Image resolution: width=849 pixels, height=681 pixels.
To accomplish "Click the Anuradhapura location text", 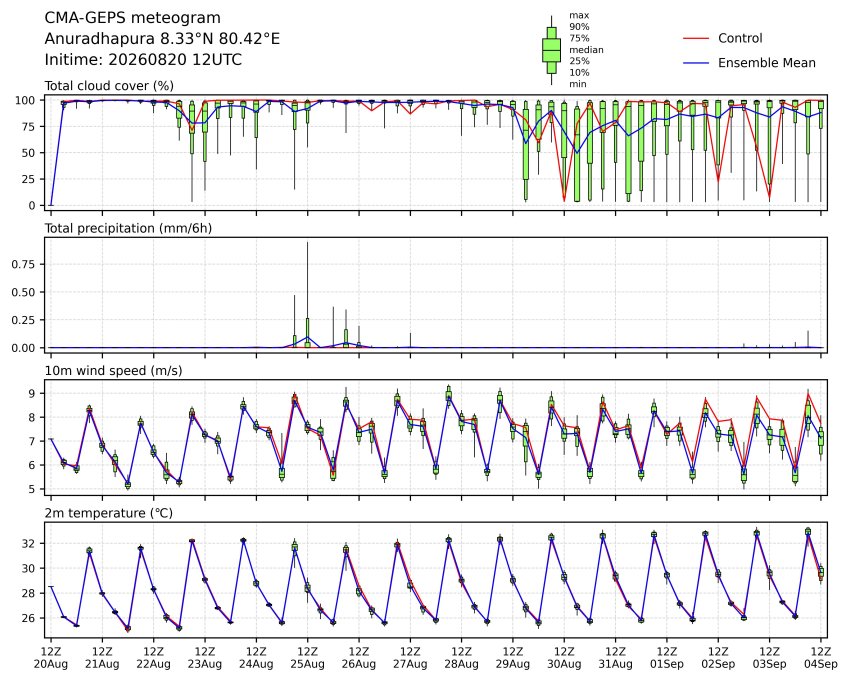I will pos(162,39).
